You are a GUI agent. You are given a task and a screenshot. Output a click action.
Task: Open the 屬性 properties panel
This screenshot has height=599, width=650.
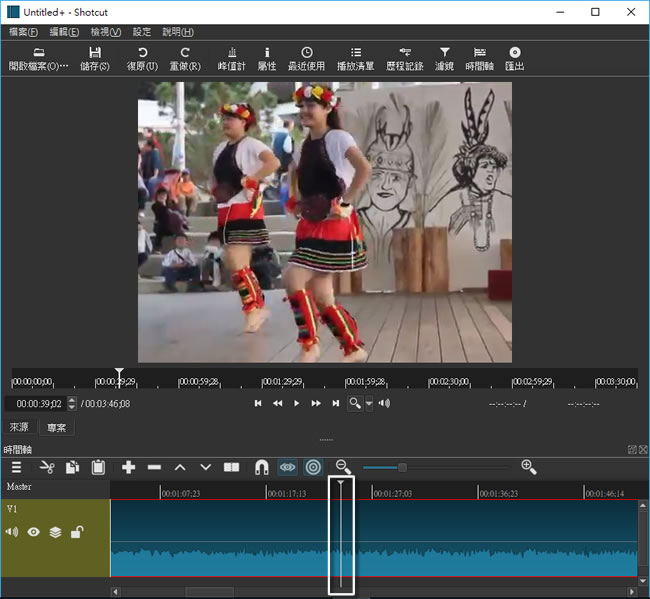pyautogui.click(x=267, y=58)
